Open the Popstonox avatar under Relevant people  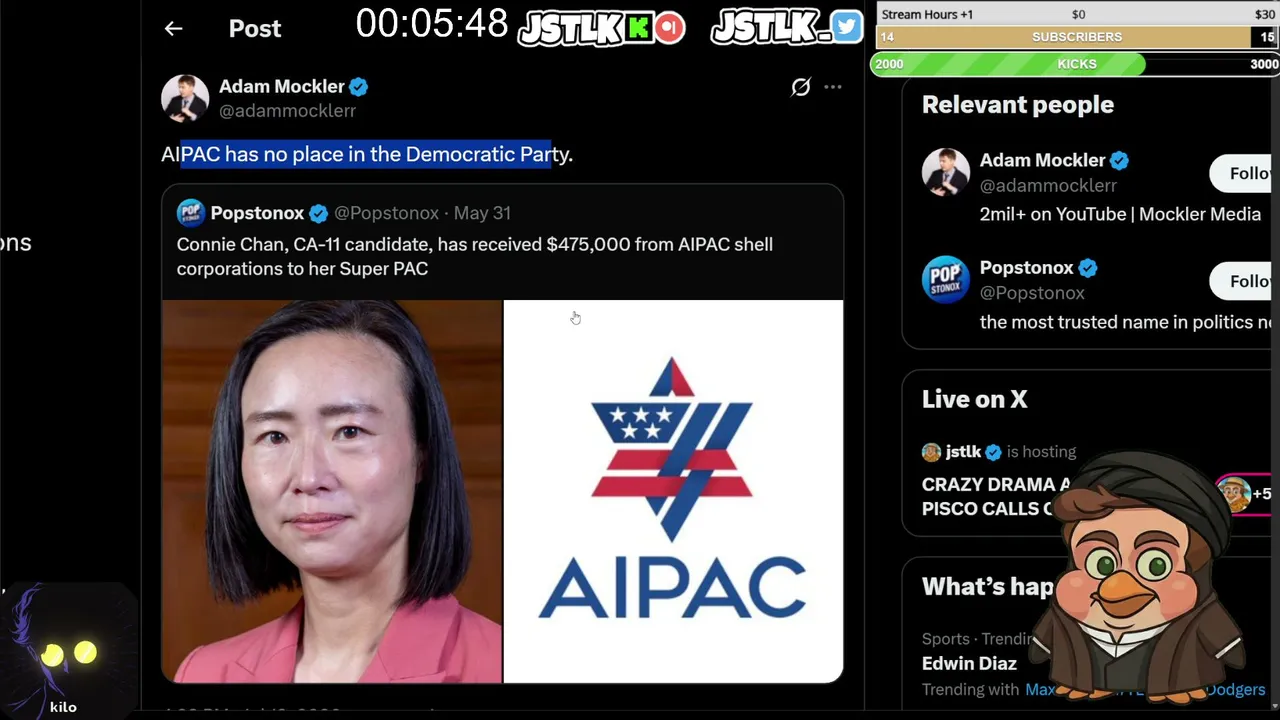(946, 280)
